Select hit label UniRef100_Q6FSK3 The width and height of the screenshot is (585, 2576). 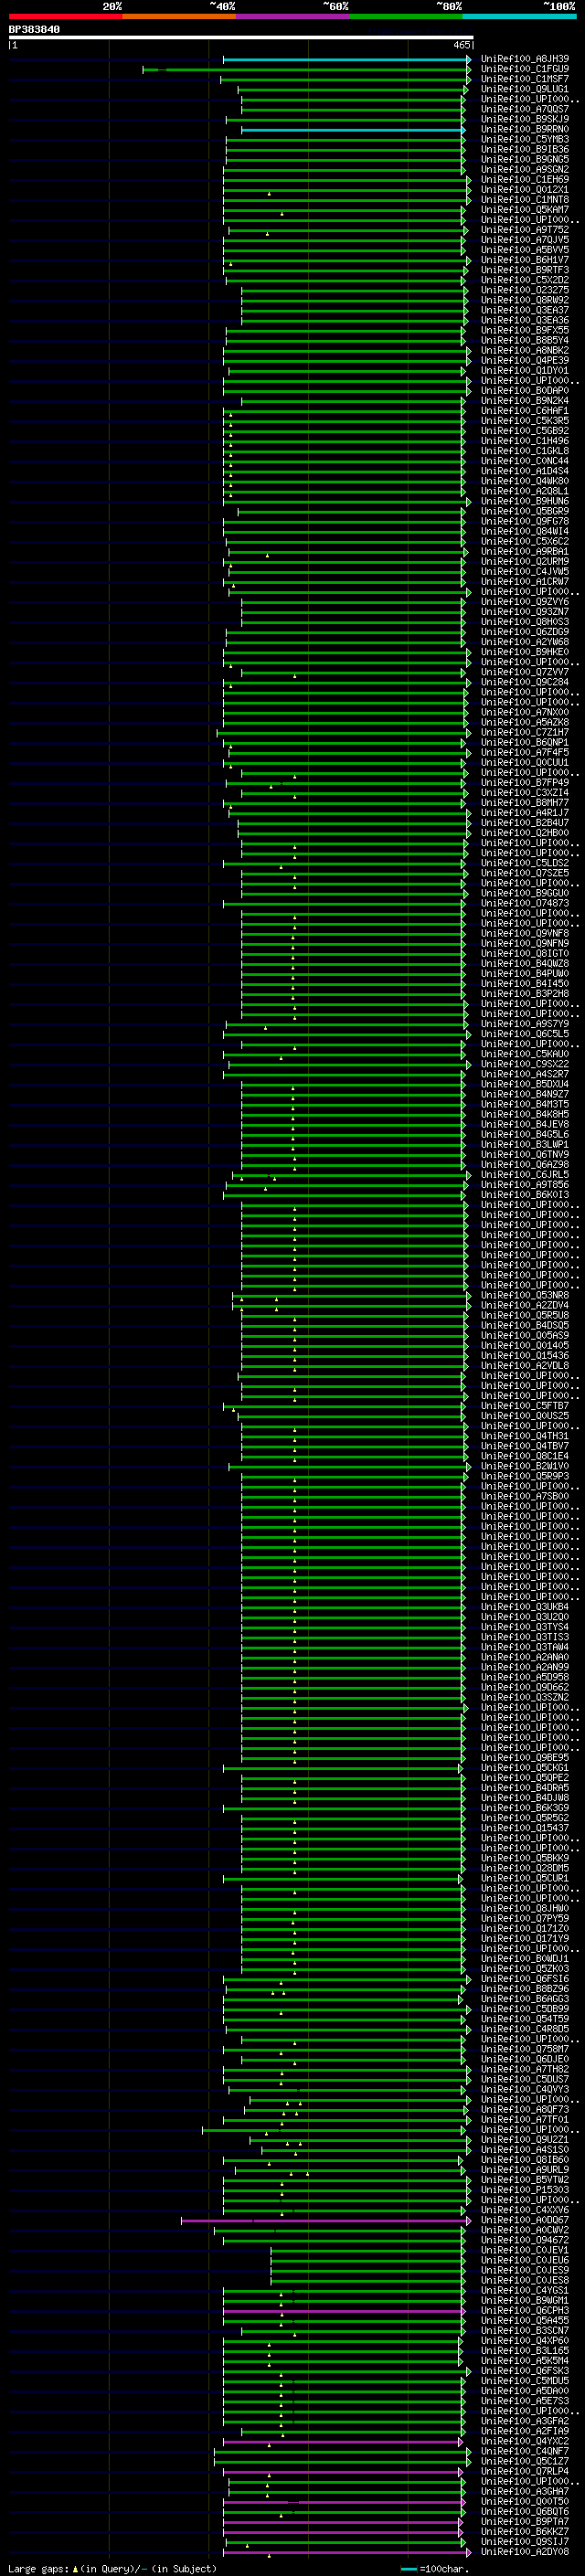525,2371
